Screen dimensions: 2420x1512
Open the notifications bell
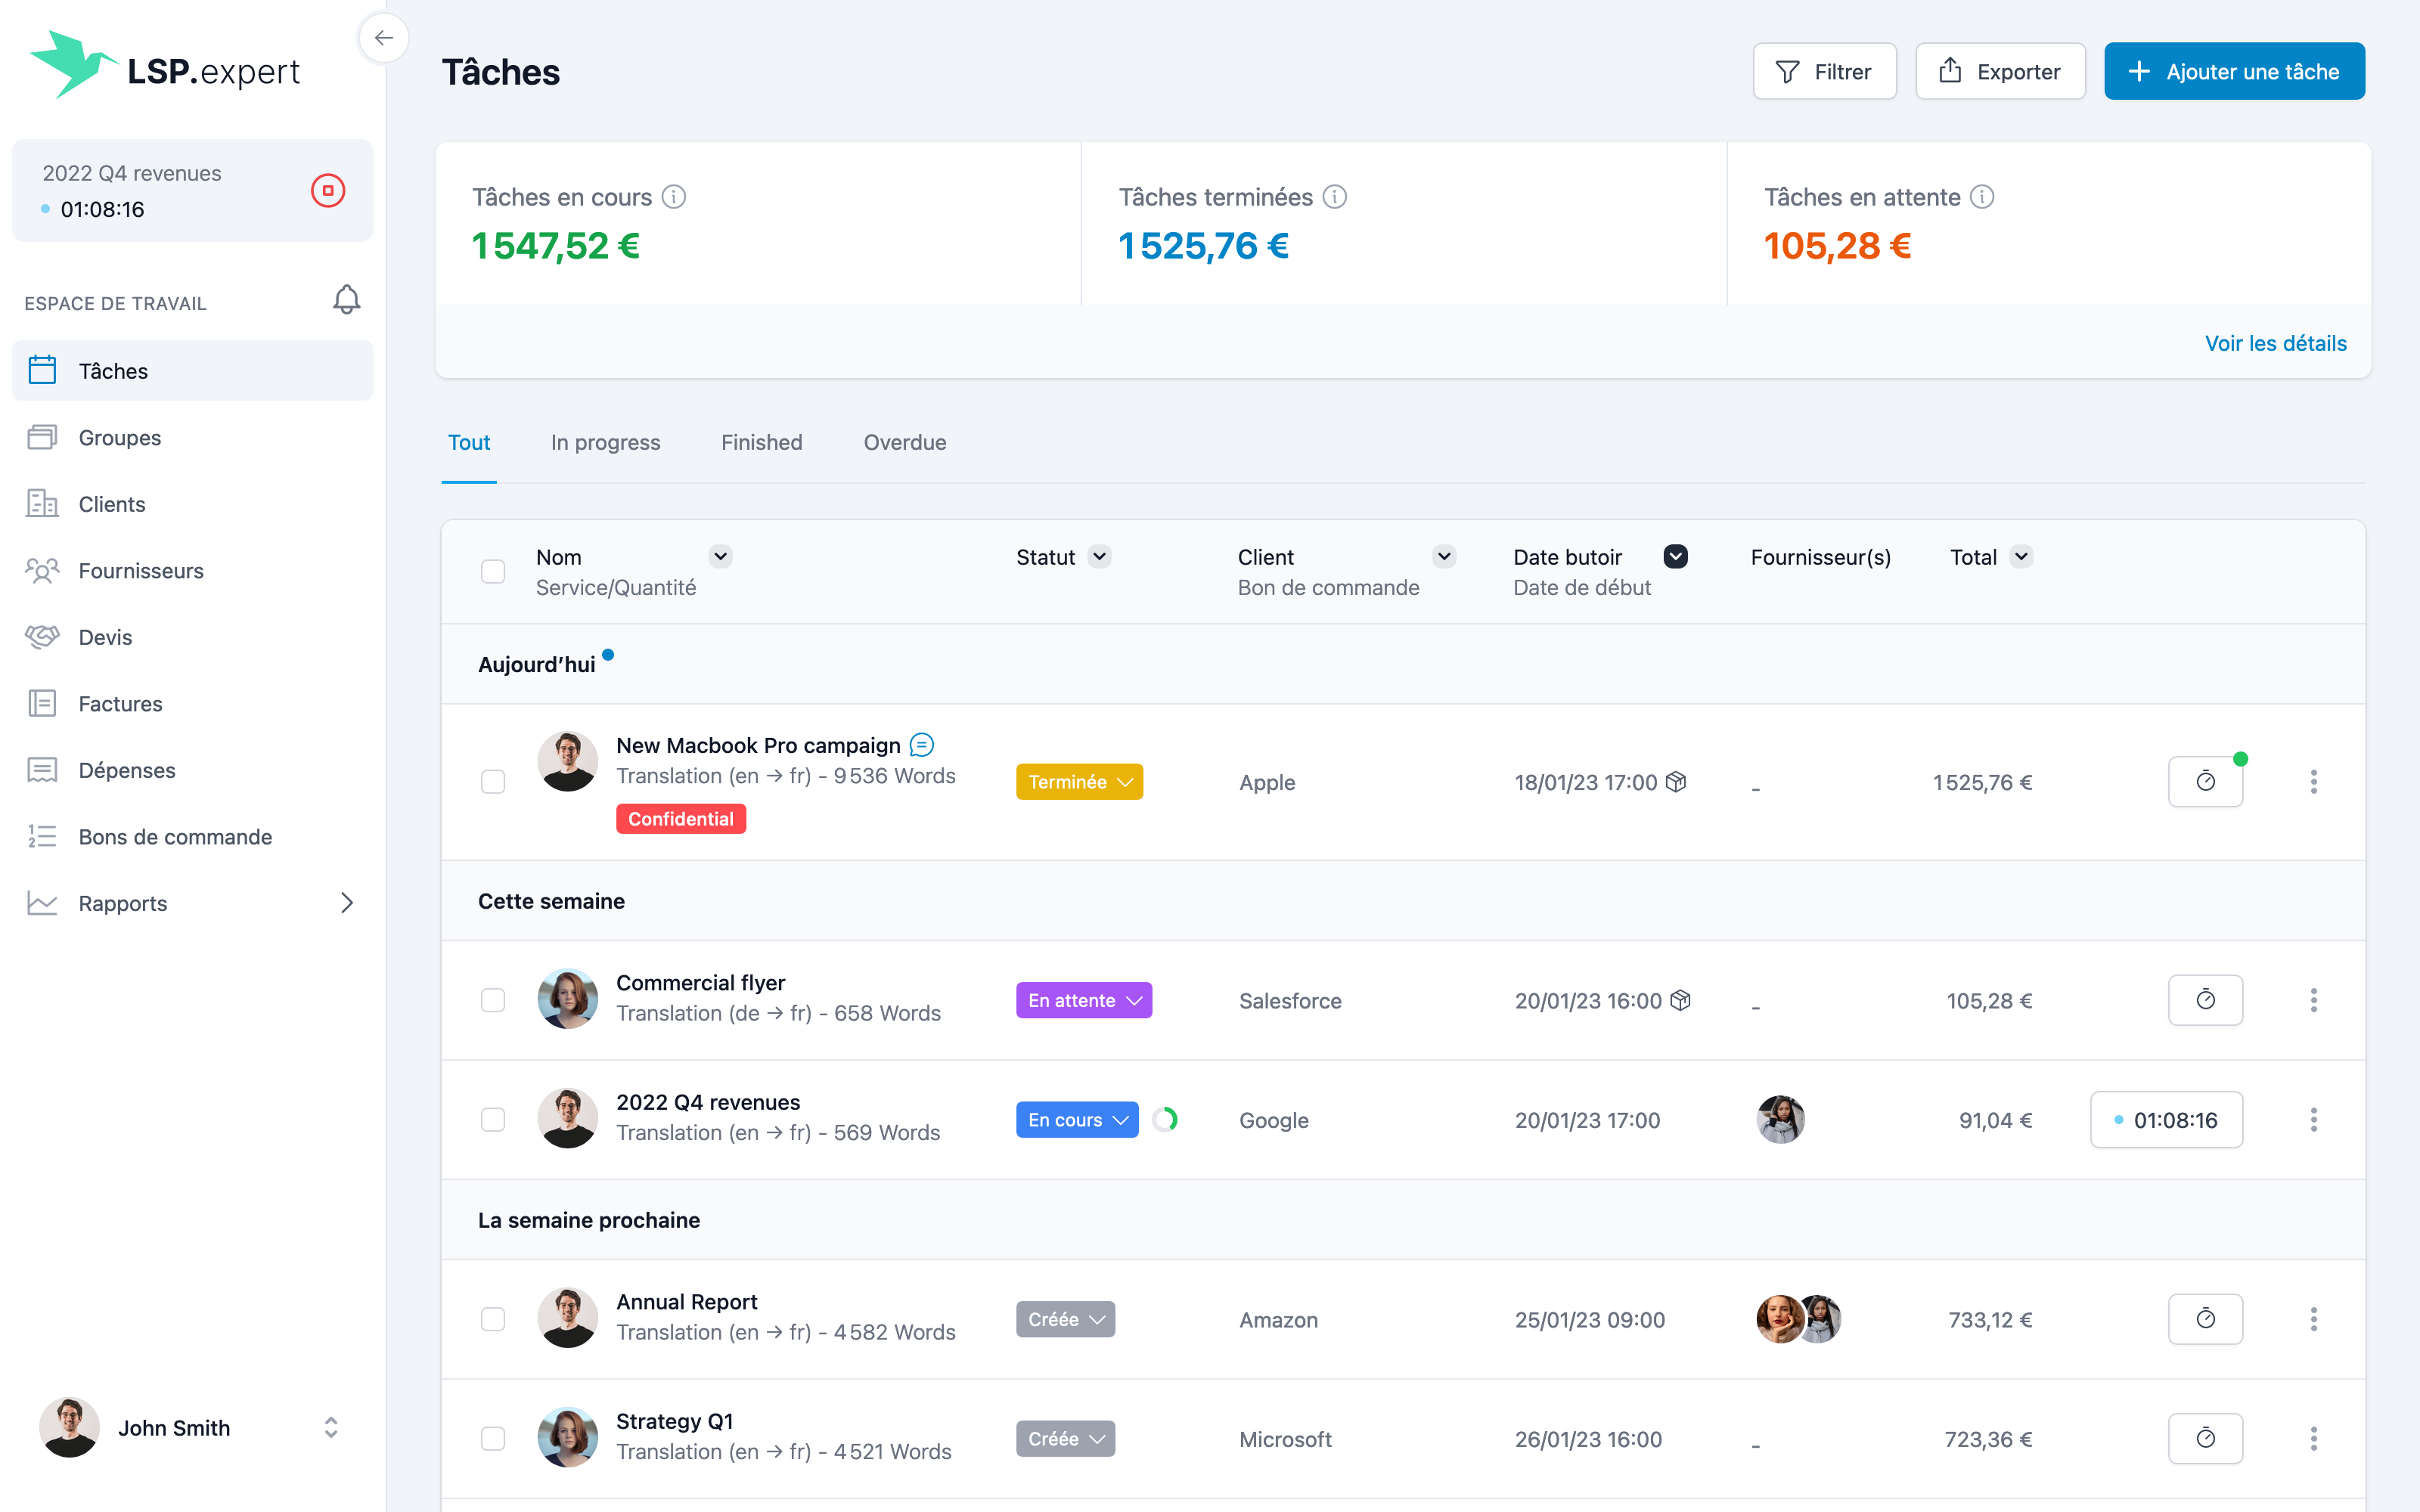coord(346,300)
